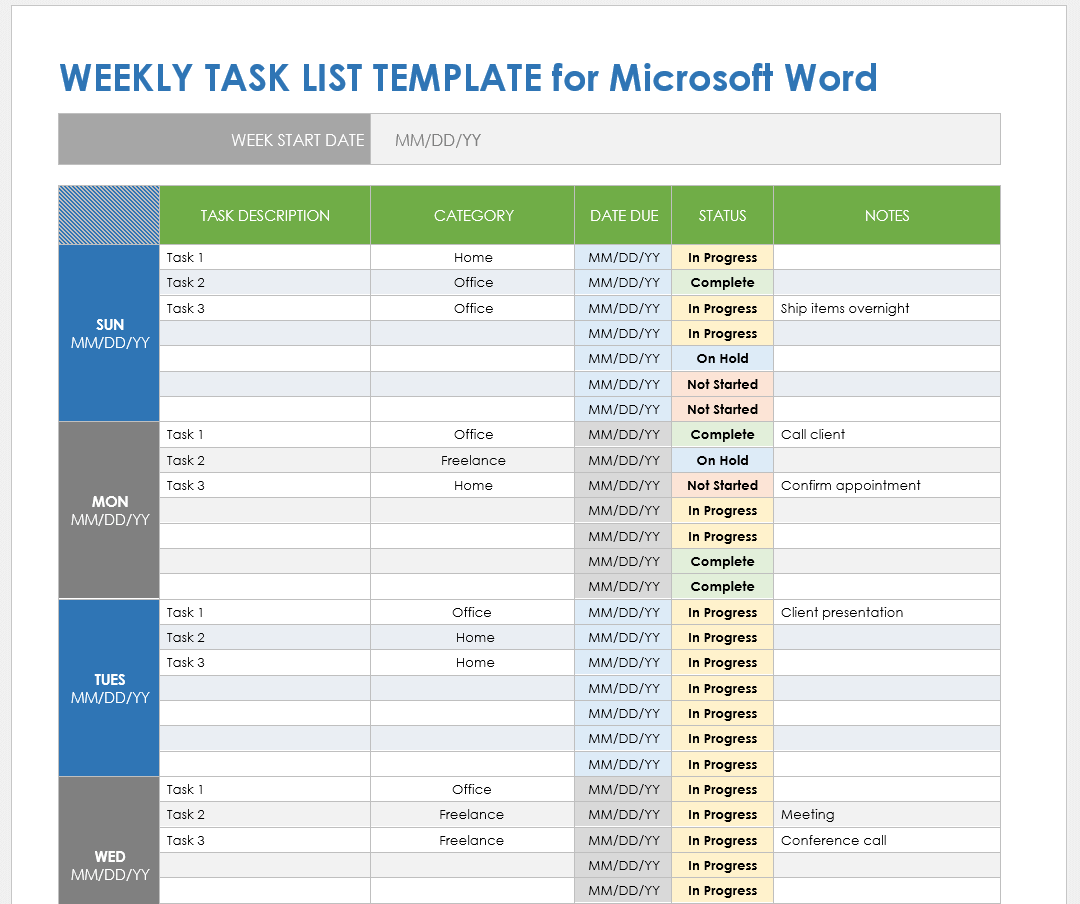
Task: Select the STATUS column header
Action: point(722,214)
